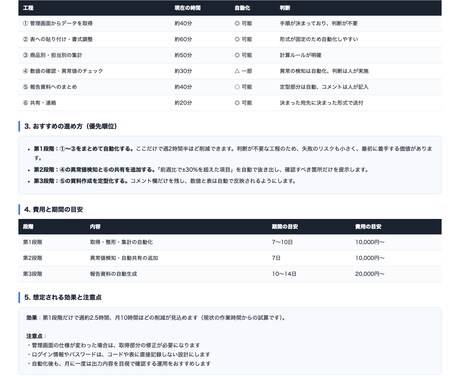Click the "10〜14日" period cell
This screenshot has width=460, height=380.
click(284, 274)
